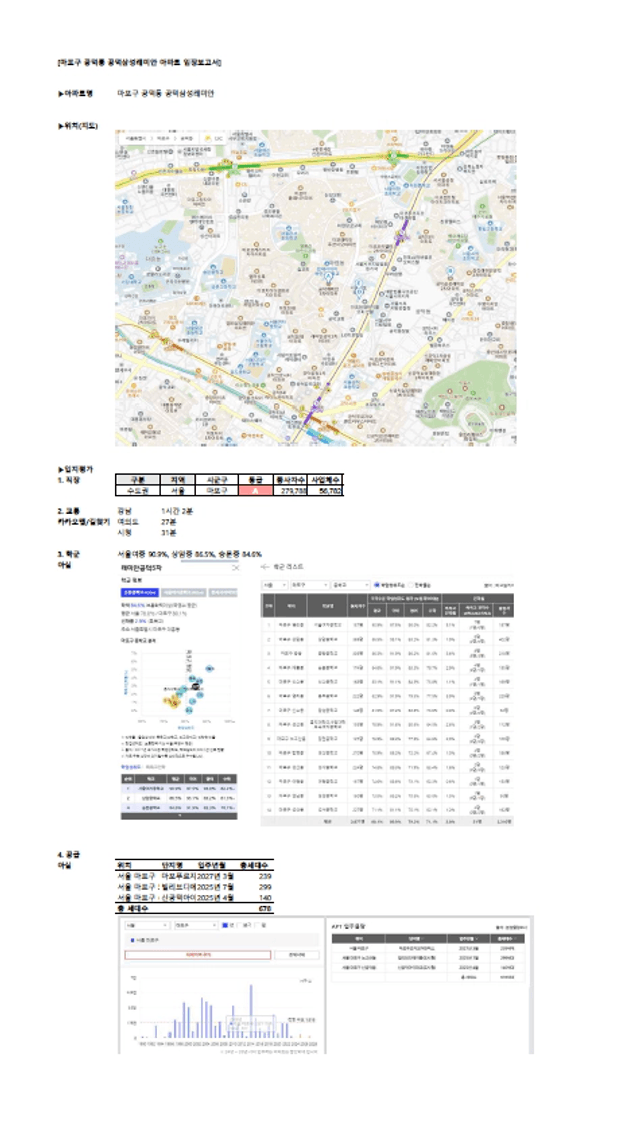Check the 월 (monthly) checkbox

pos(259,925)
